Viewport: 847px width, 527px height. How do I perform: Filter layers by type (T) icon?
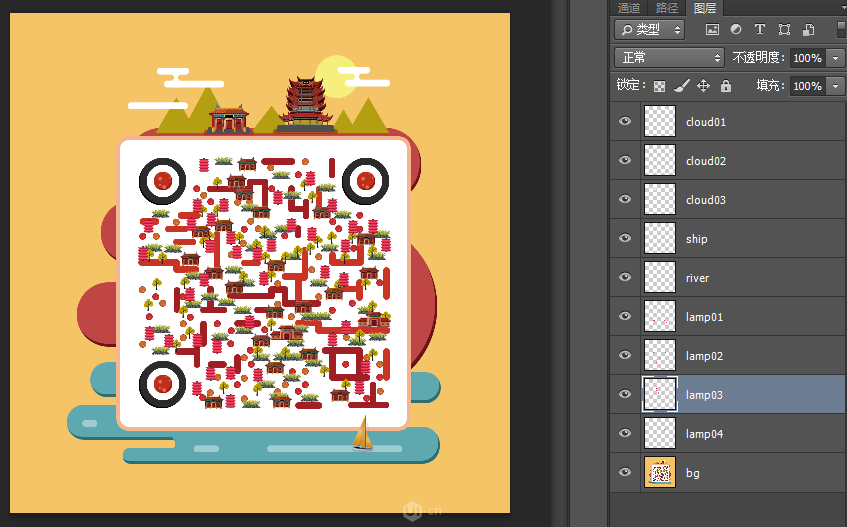coord(759,30)
